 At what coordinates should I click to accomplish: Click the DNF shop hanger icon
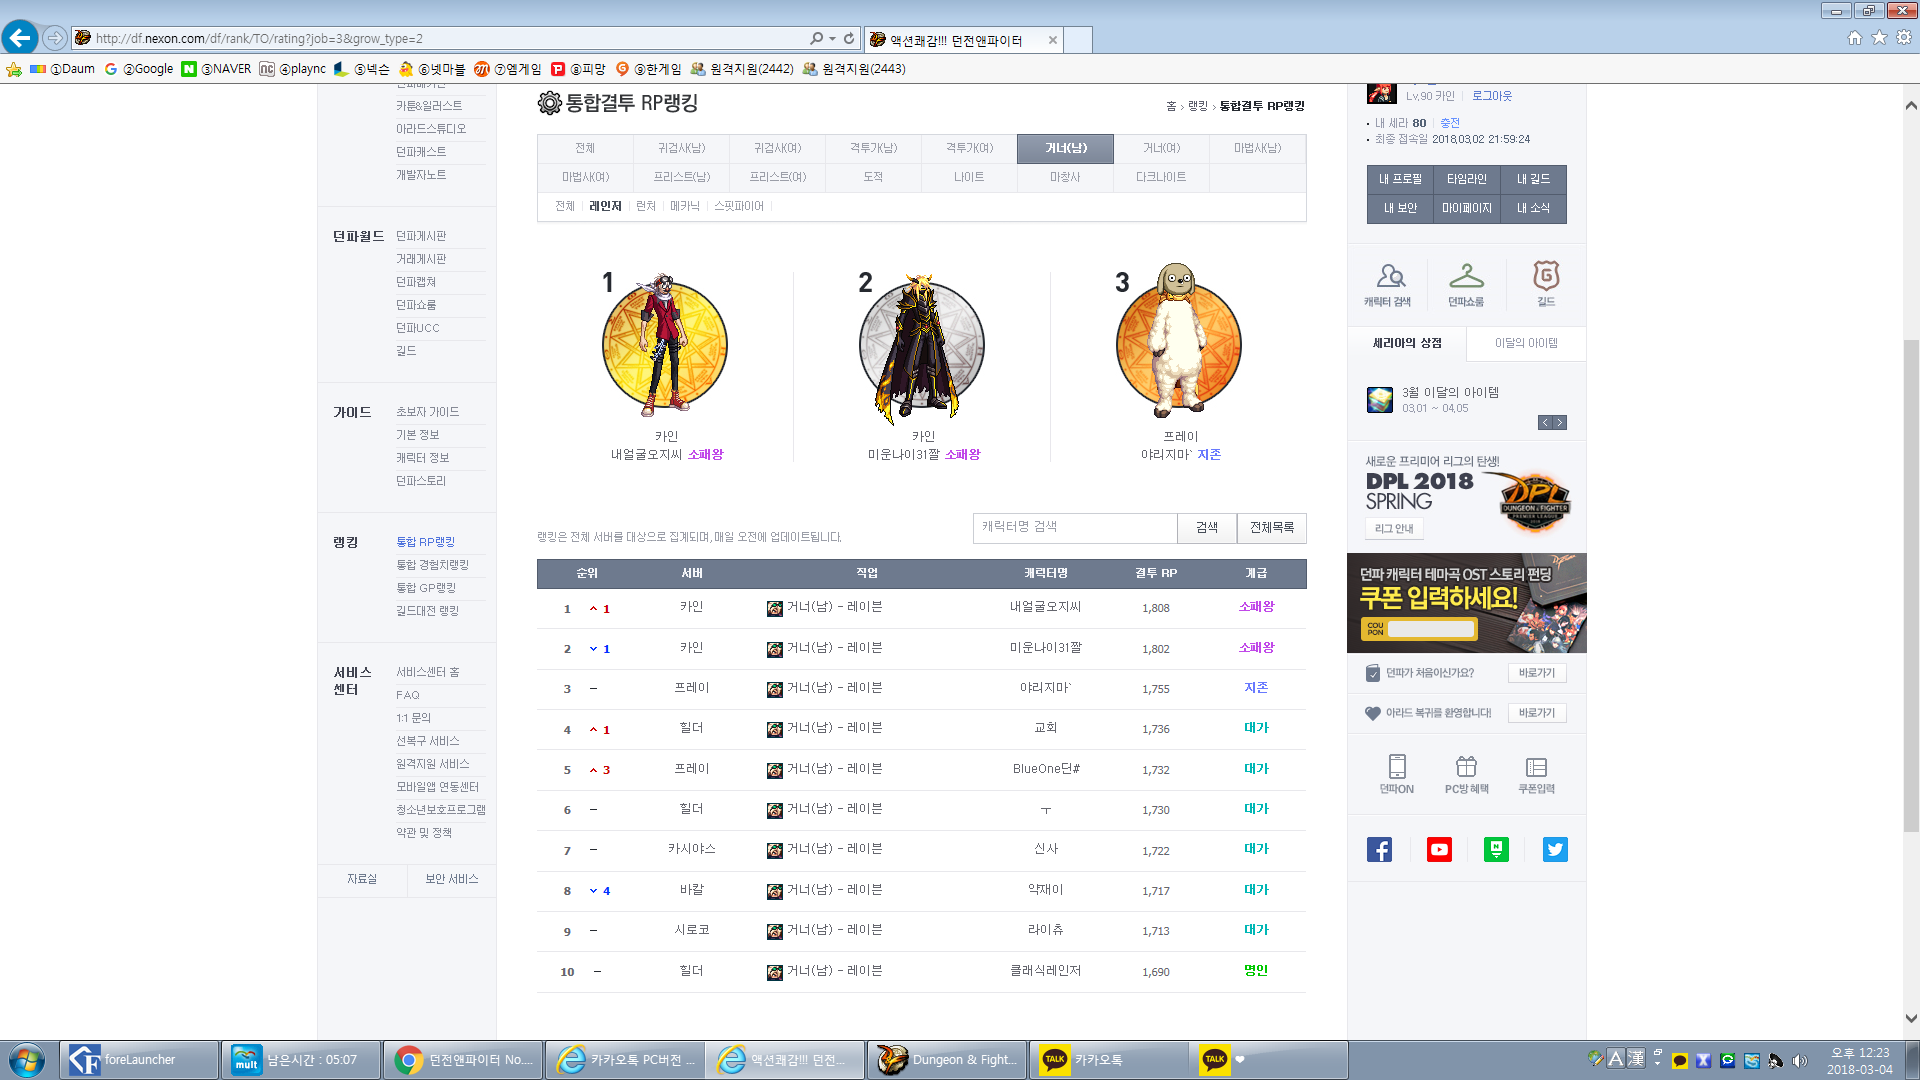tap(1466, 277)
